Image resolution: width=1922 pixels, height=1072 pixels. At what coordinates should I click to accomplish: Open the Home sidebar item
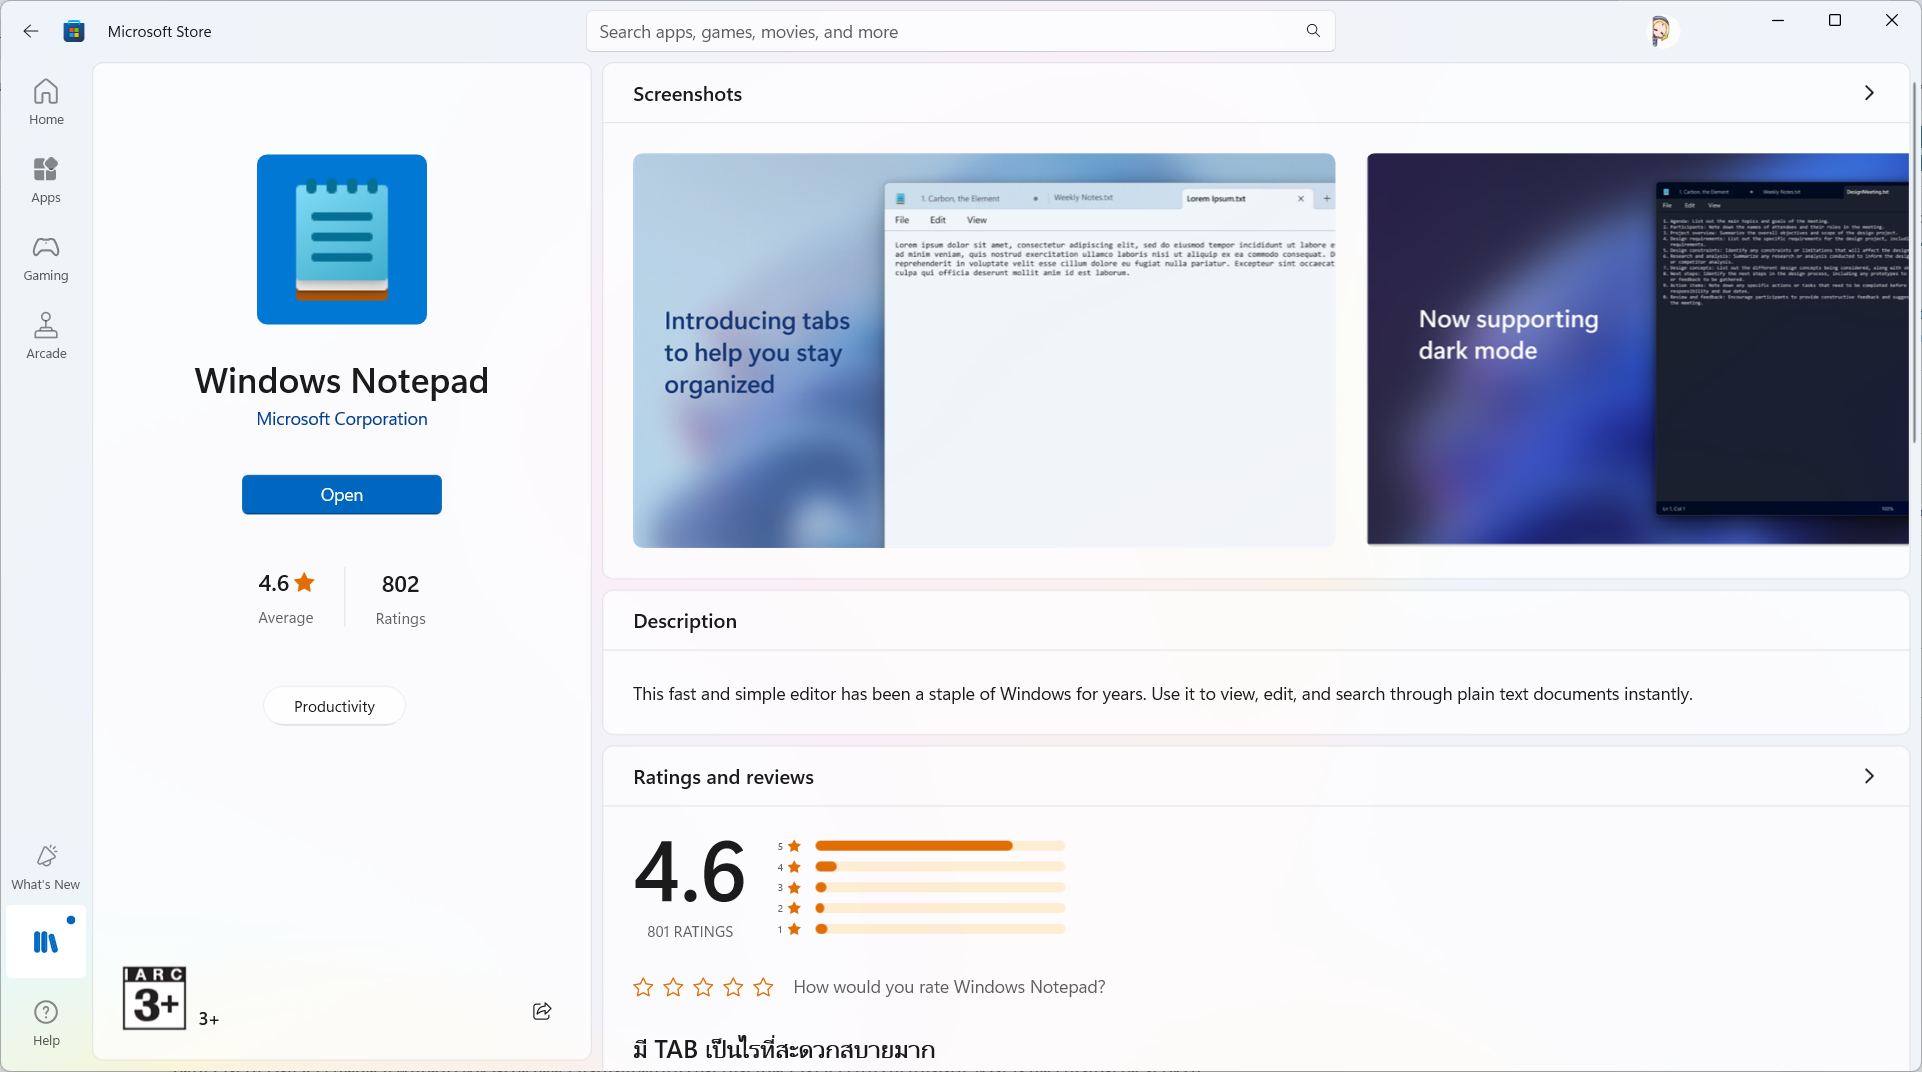[46, 102]
